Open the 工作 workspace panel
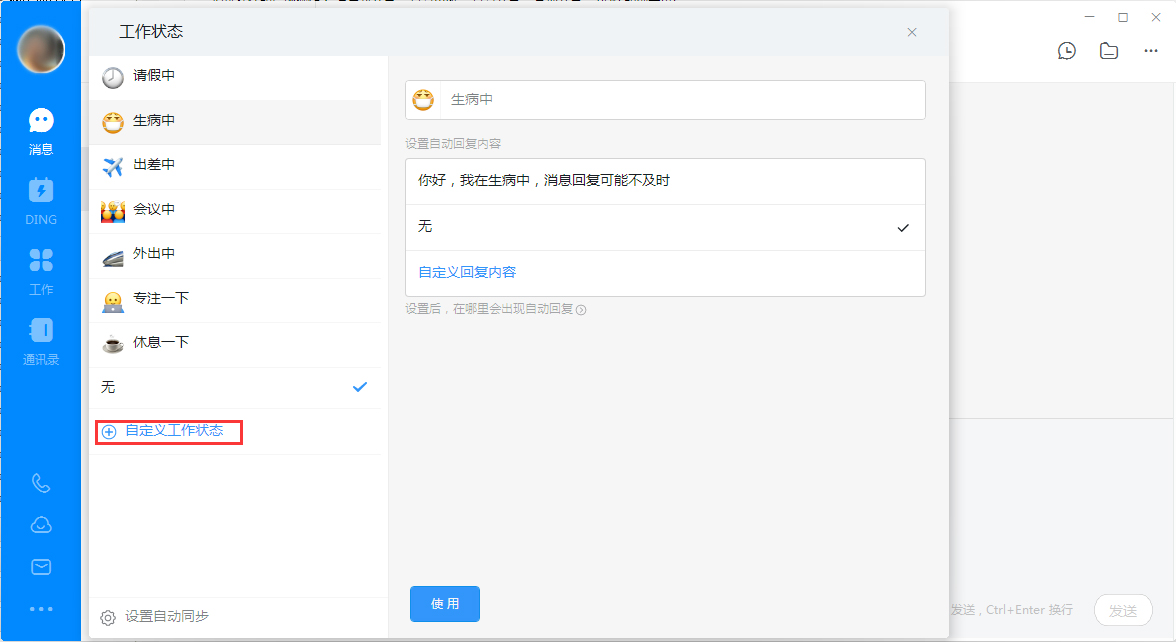This screenshot has height=642, width=1176. coord(40,270)
